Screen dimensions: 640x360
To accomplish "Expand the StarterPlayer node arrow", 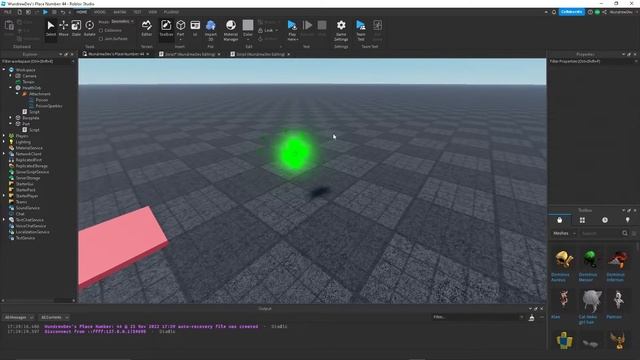I will [4, 196].
